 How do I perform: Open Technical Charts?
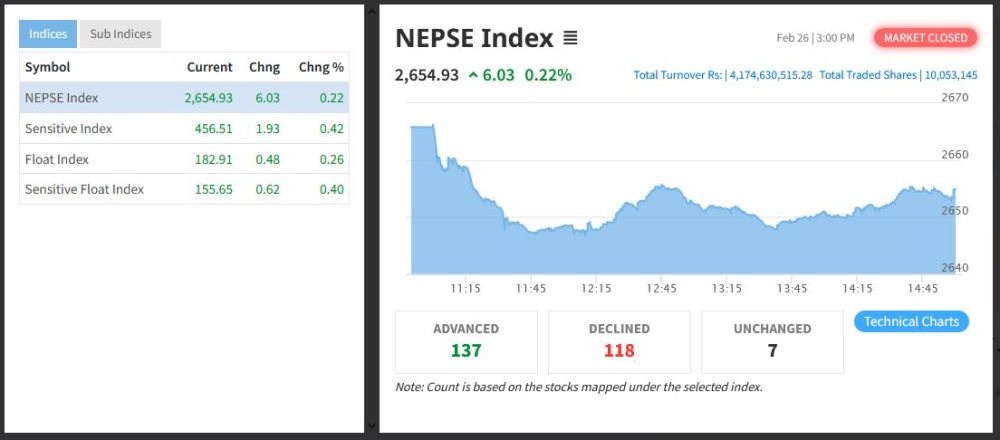point(910,322)
